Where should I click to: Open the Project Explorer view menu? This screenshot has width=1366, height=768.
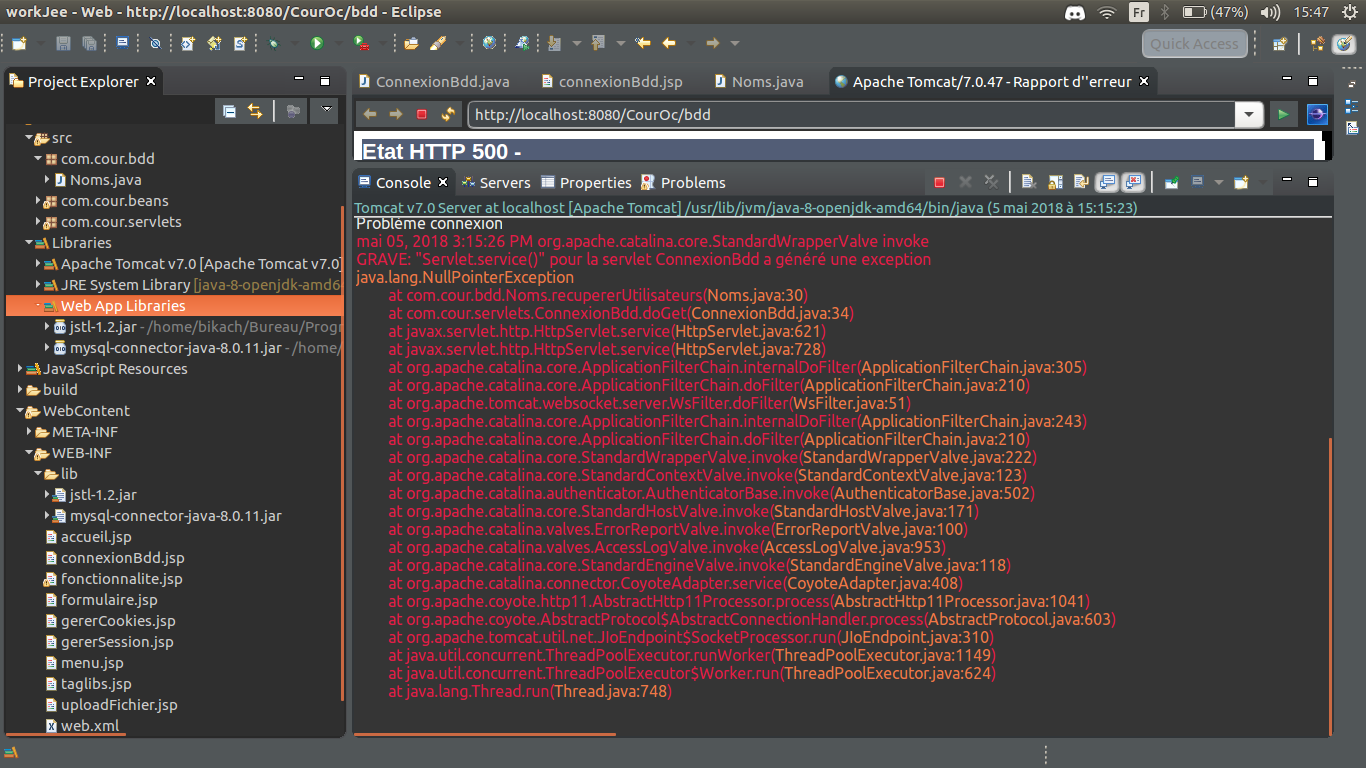coord(327,111)
